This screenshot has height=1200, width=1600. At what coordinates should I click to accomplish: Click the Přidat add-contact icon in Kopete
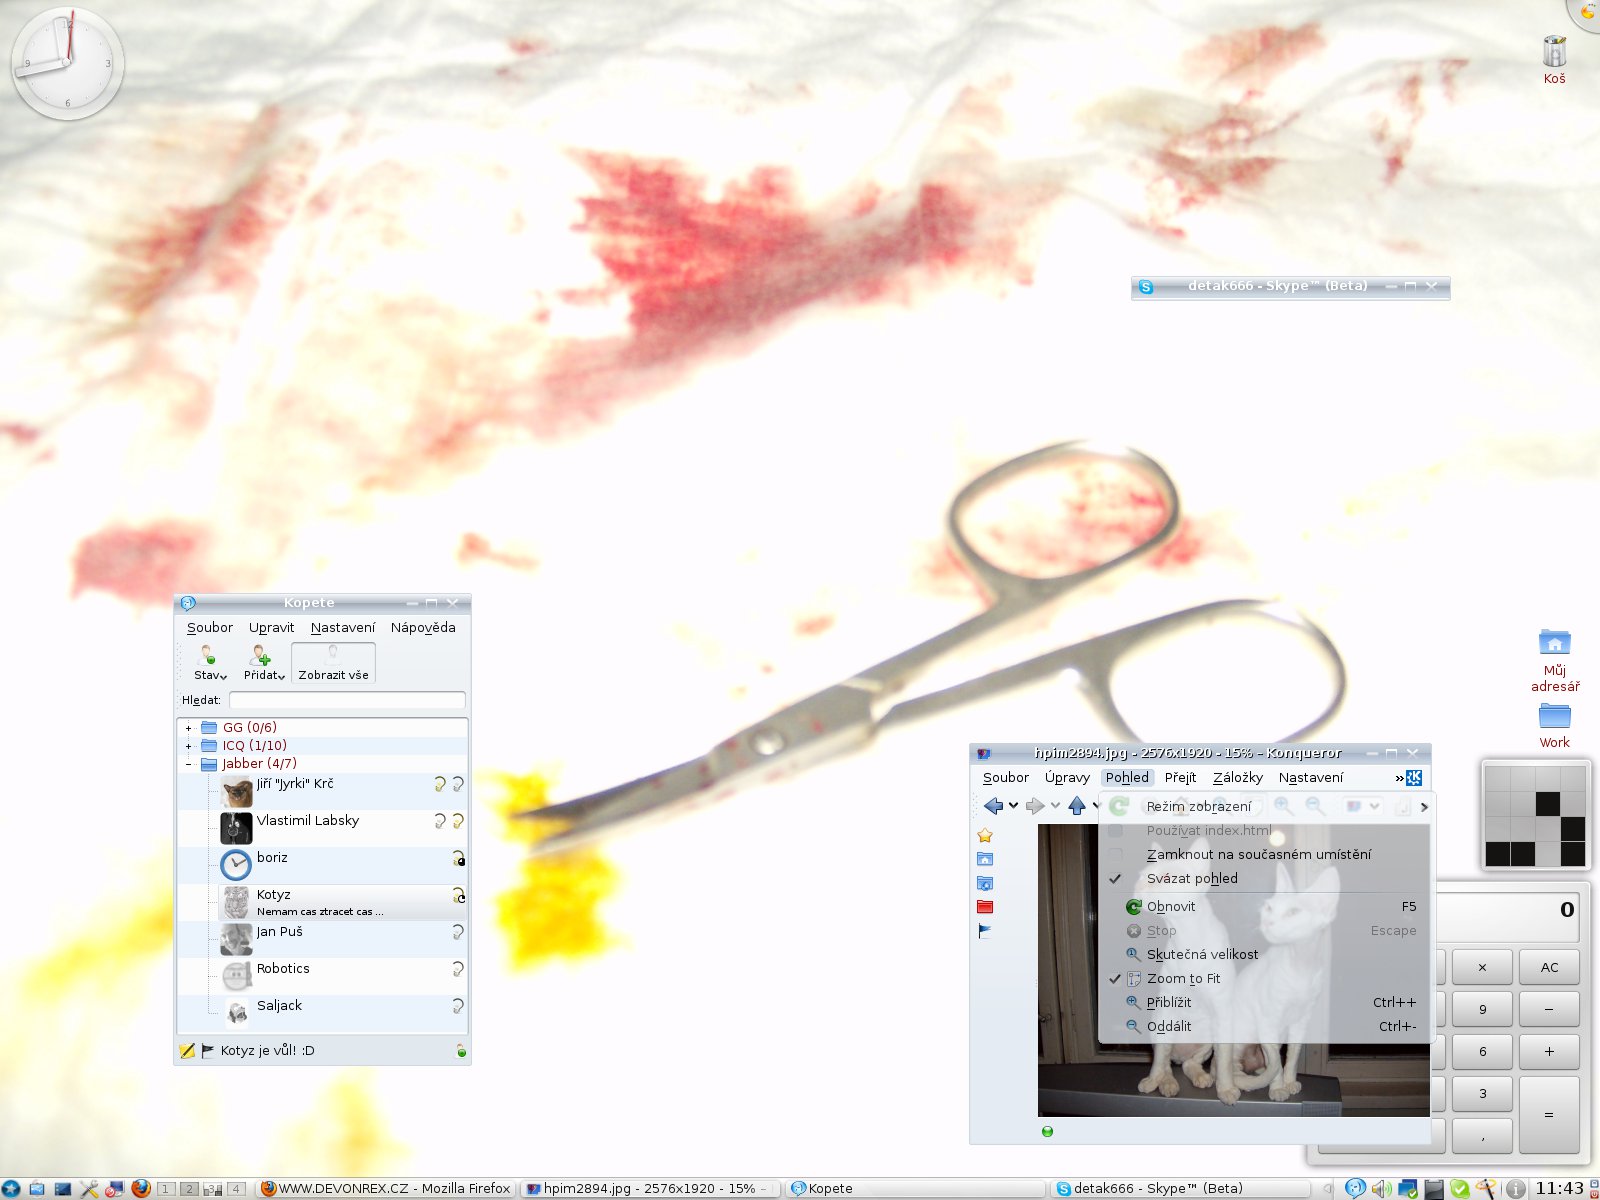tap(262, 655)
